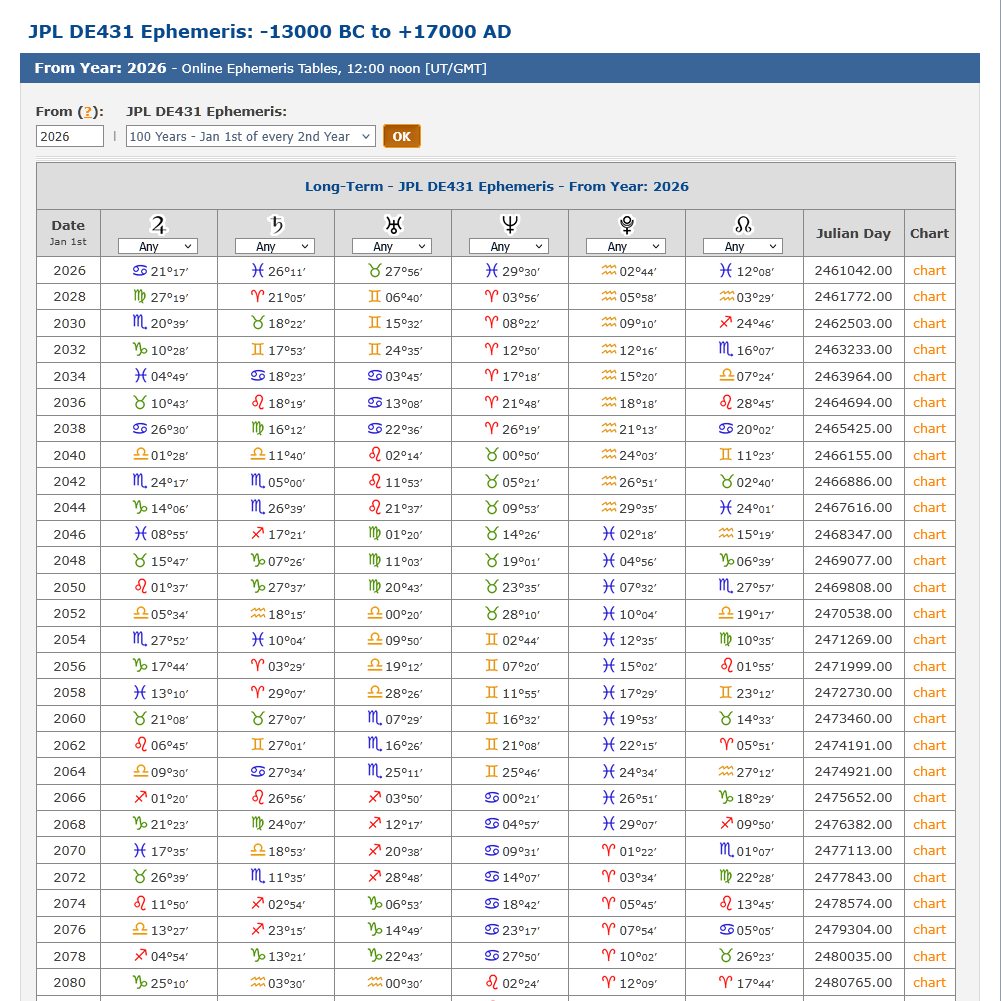
Task: Click Libra glyph in 2040 Jupiter cell
Action: [140, 455]
